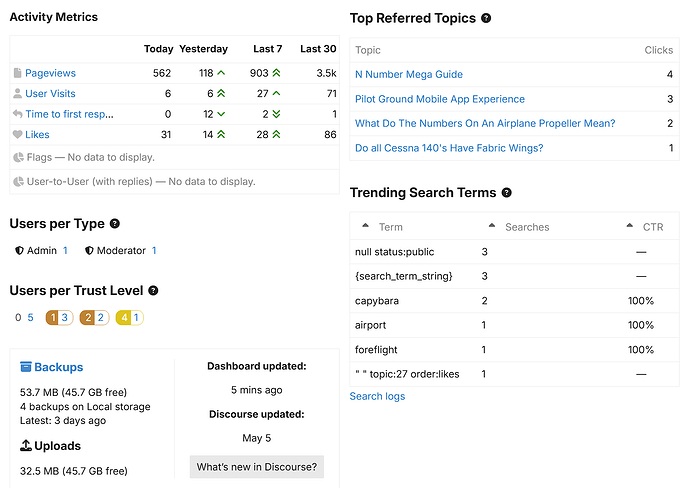Open the Search logs link
The height and width of the screenshot is (488, 690).
click(x=377, y=396)
